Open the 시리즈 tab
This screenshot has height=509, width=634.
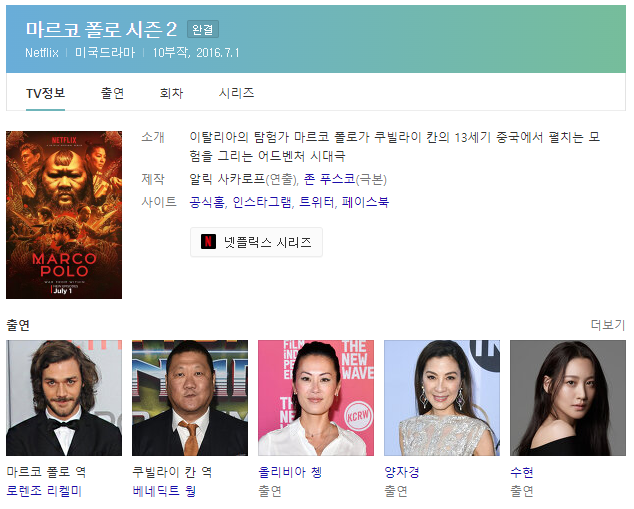[x=236, y=93]
